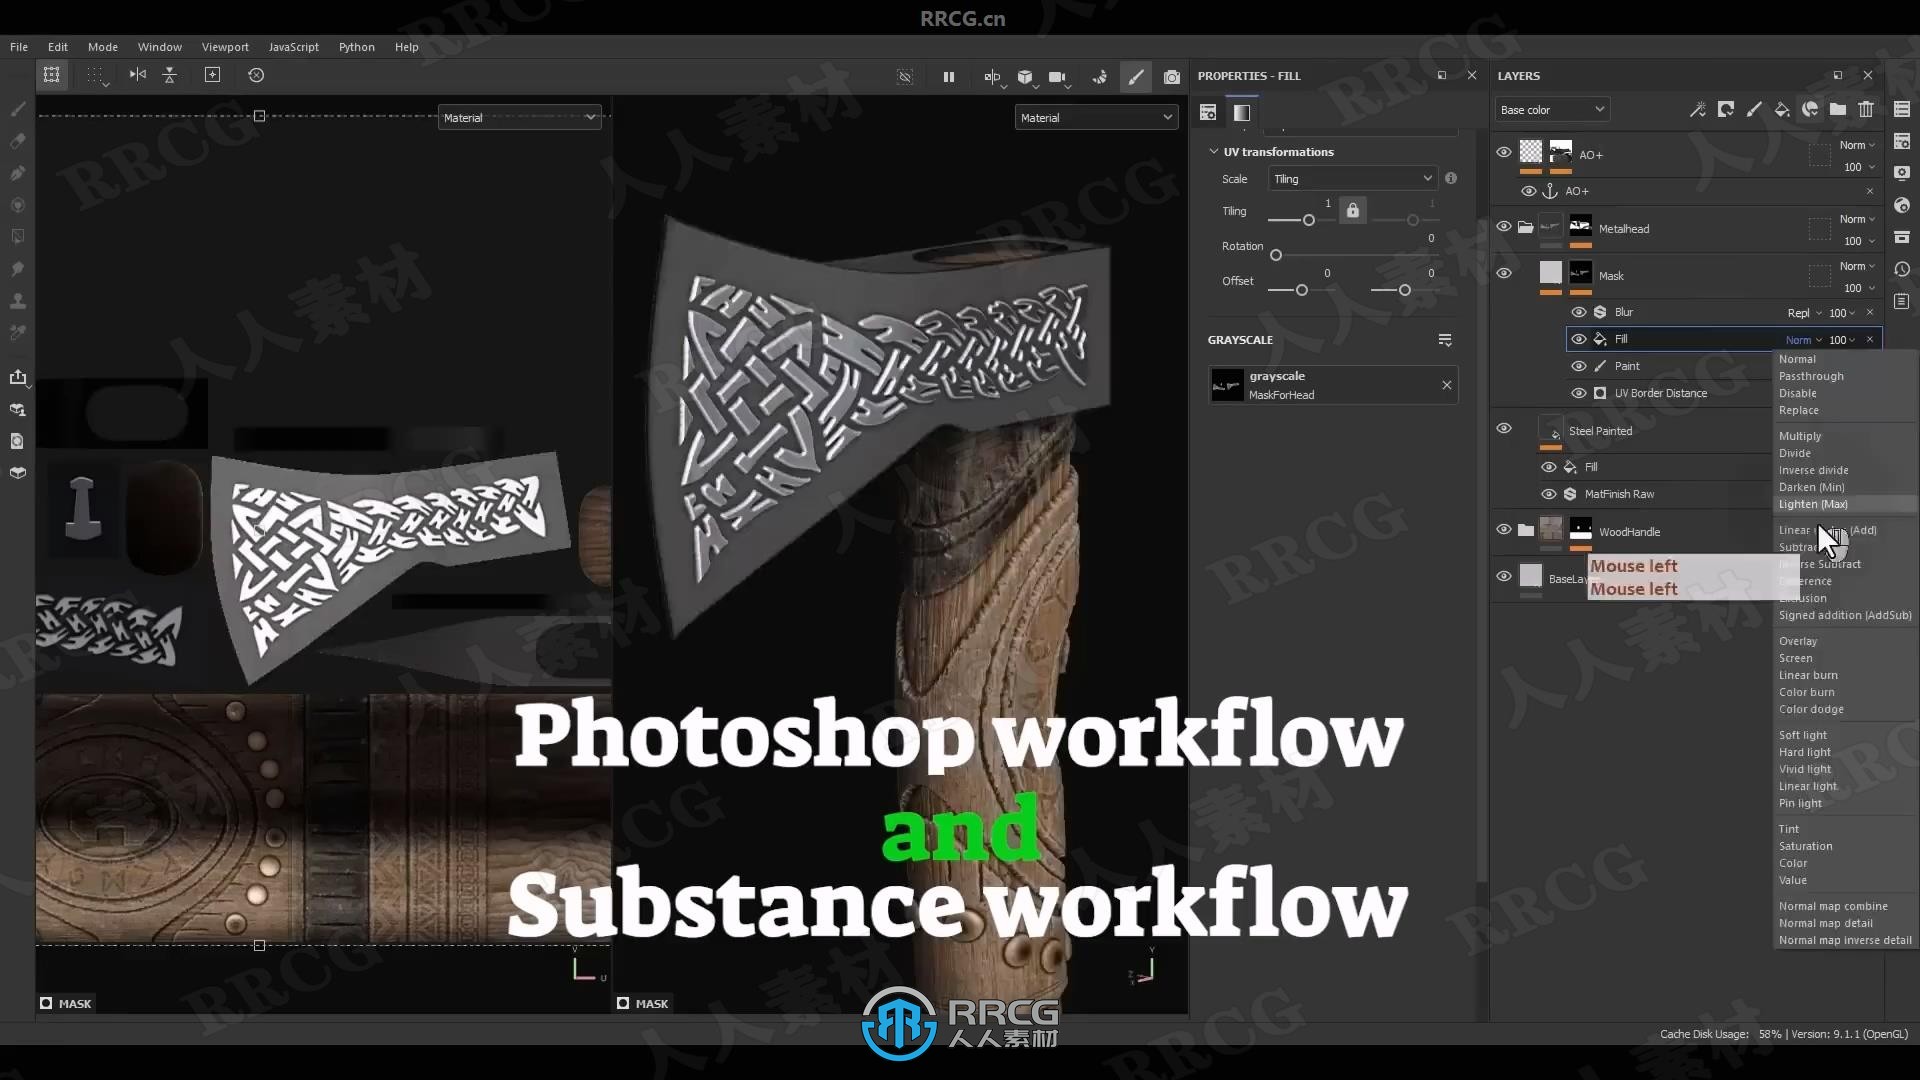Toggle visibility of the Mask layer

click(1504, 273)
